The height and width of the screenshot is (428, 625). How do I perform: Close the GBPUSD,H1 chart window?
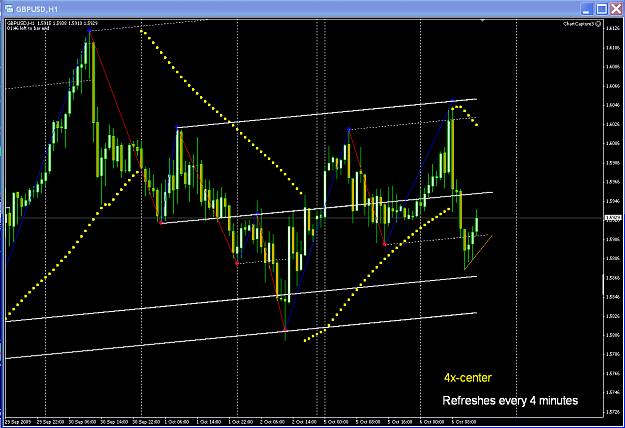point(616,9)
